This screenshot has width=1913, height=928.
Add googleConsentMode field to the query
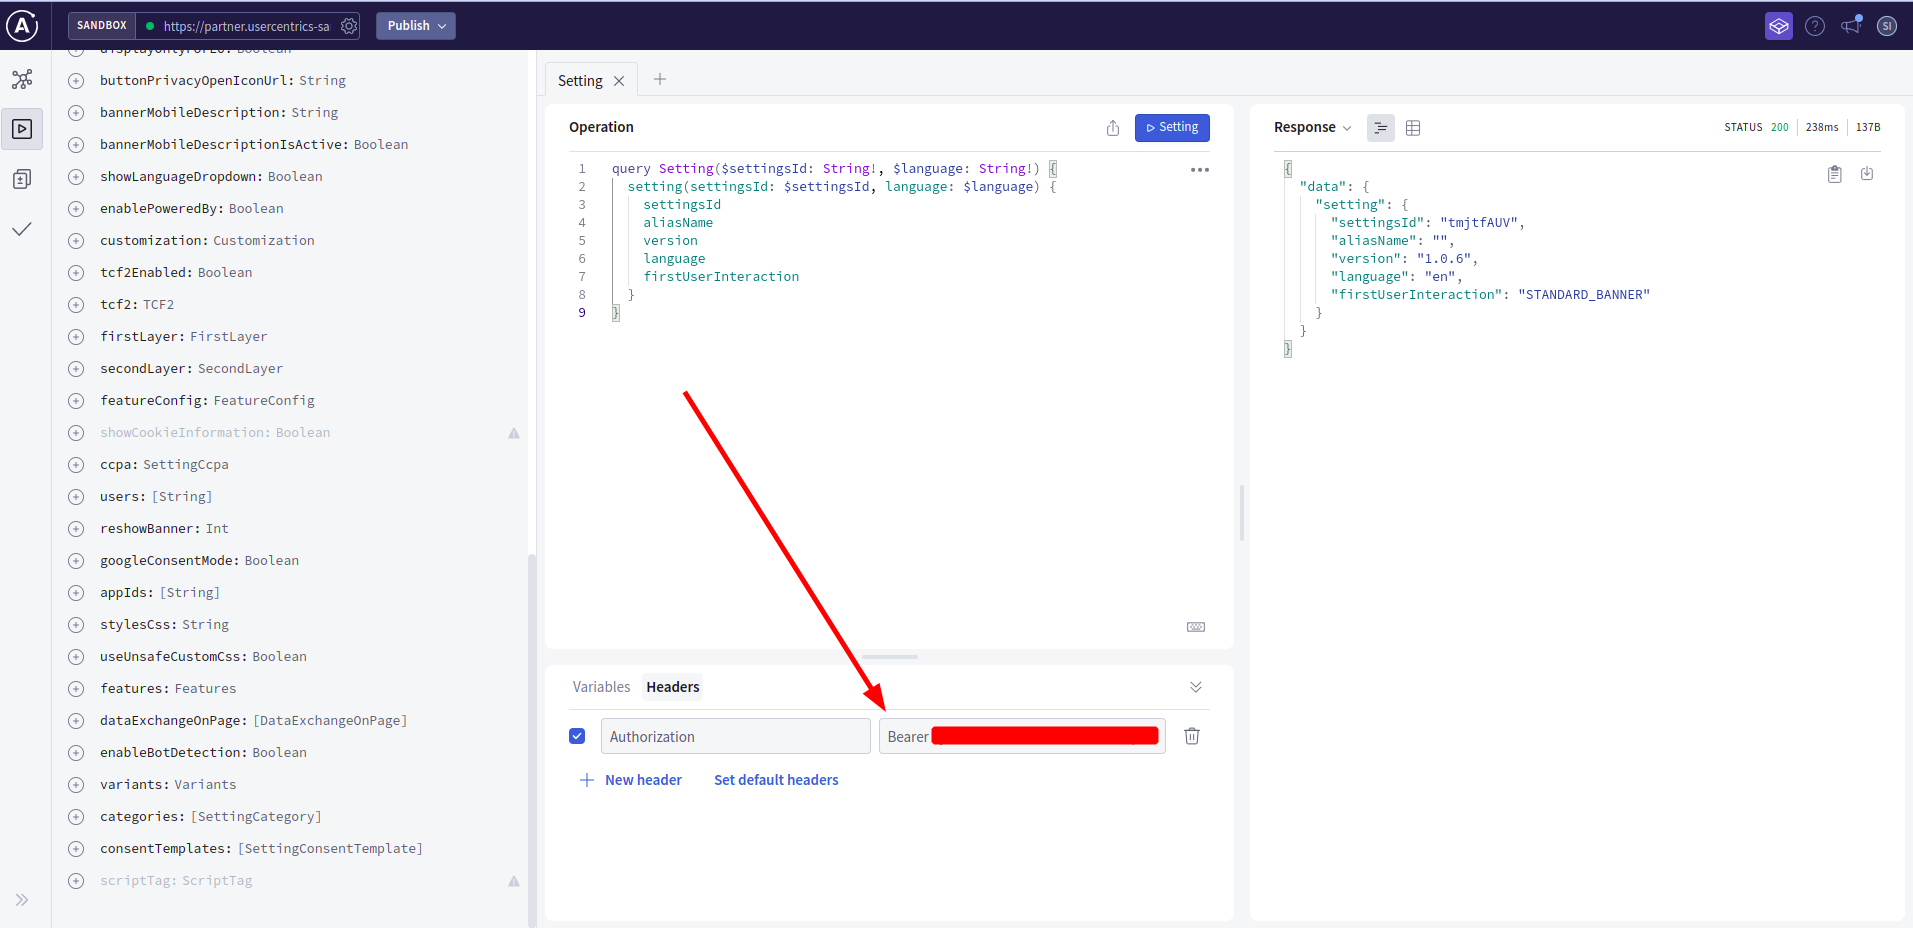click(x=76, y=561)
